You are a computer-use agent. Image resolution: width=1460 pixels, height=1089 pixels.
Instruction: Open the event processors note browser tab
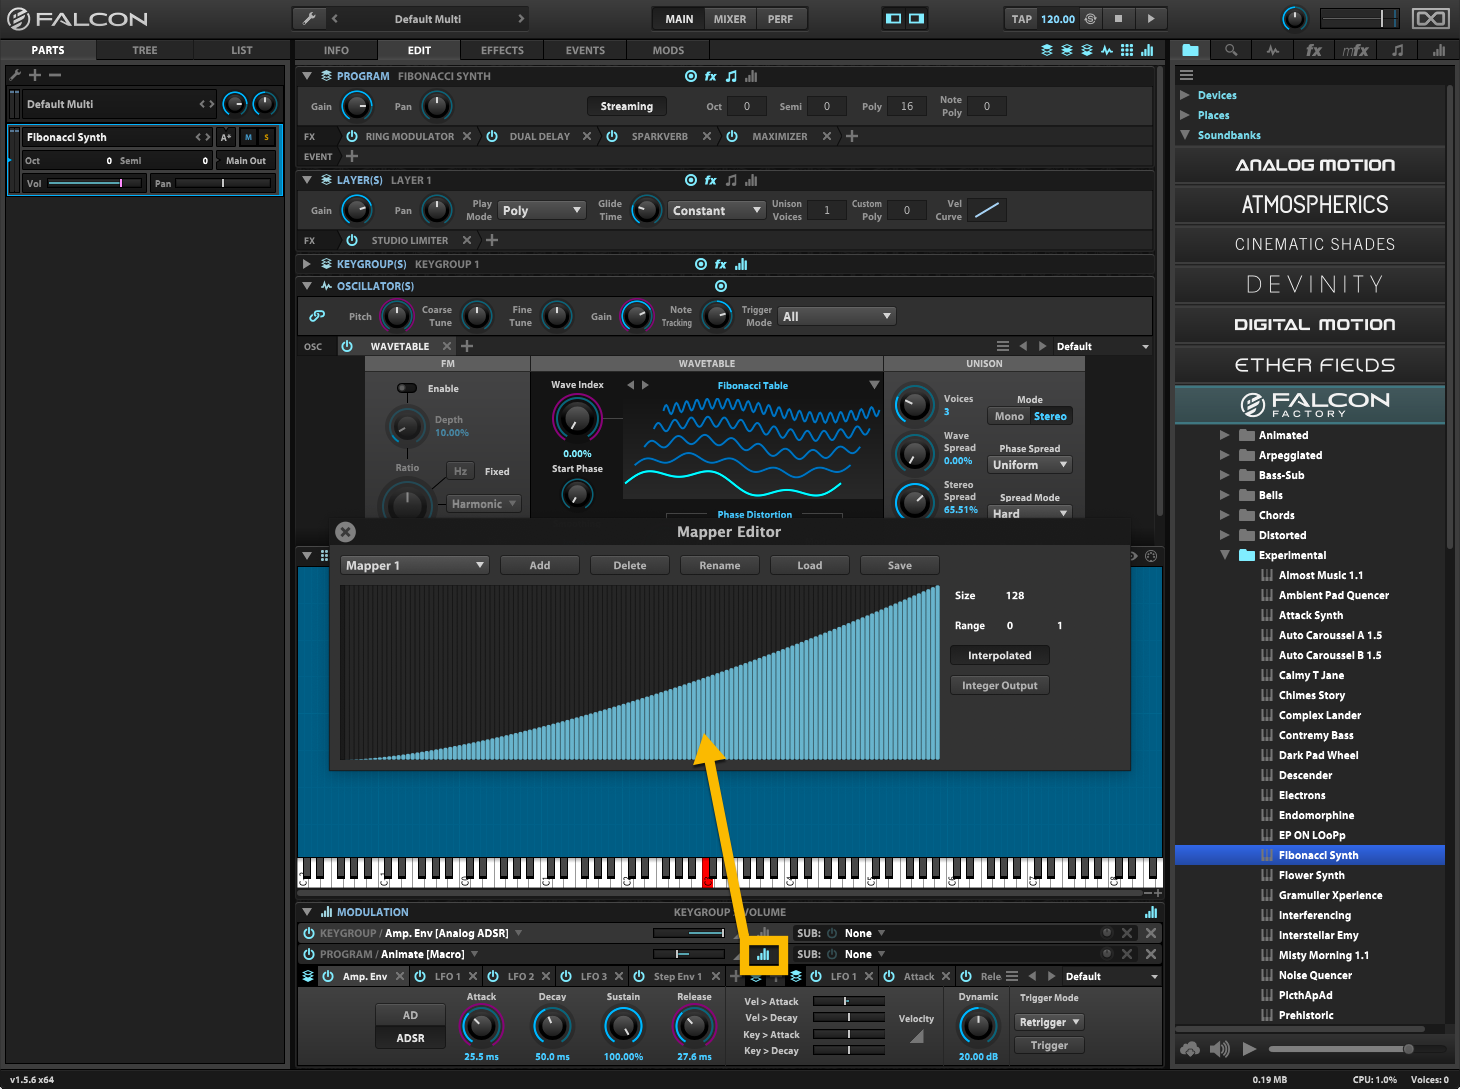pyautogui.click(x=1397, y=50)
